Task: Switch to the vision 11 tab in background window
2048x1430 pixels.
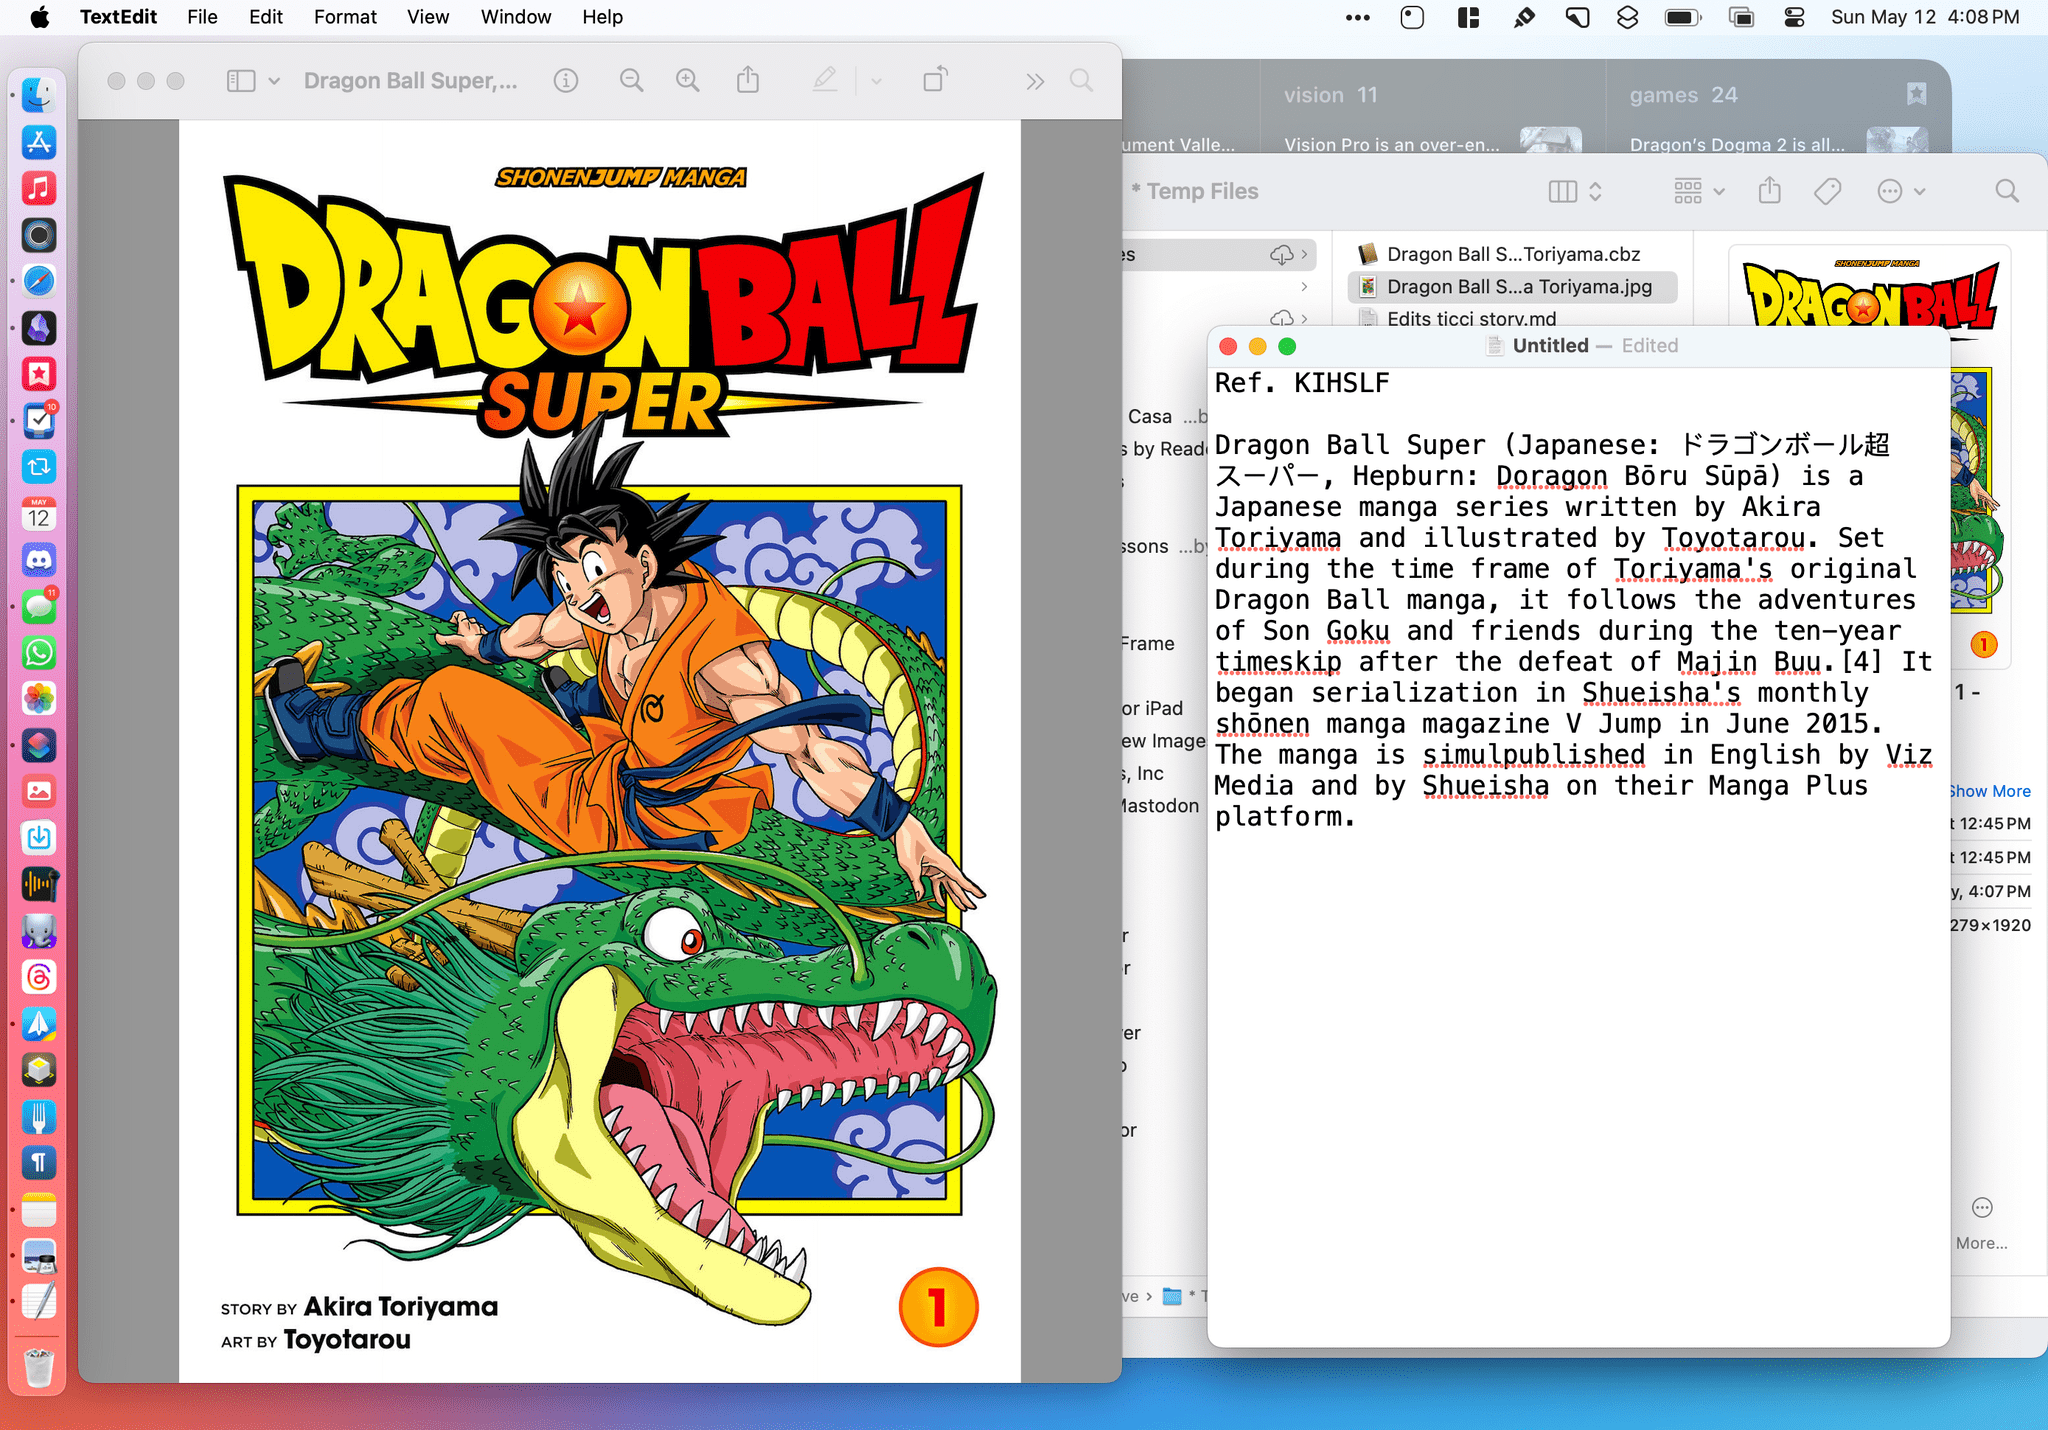Action: (x=1331, y=95)
